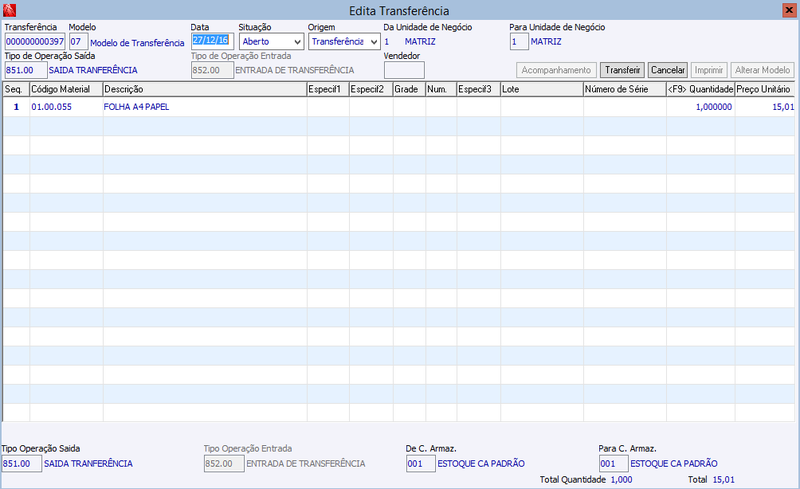Click the Grade column header
This screenshot has height=489, width=800.
click(409, 89)
